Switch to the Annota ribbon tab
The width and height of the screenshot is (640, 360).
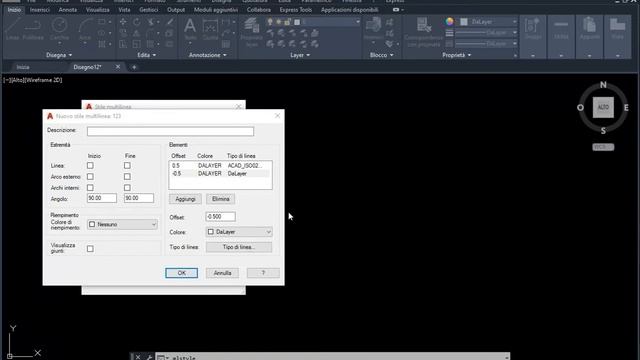point(68,10)
